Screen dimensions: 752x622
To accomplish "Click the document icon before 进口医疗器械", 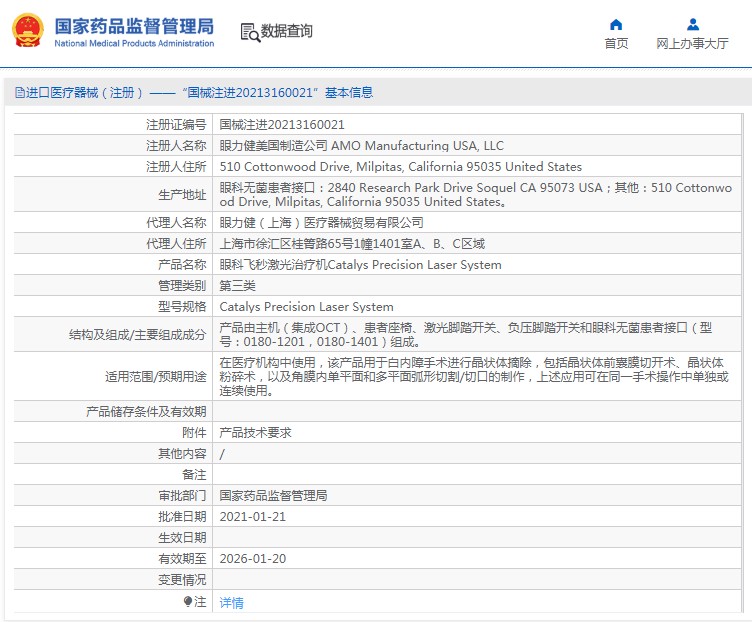I will tap(20, 93).
